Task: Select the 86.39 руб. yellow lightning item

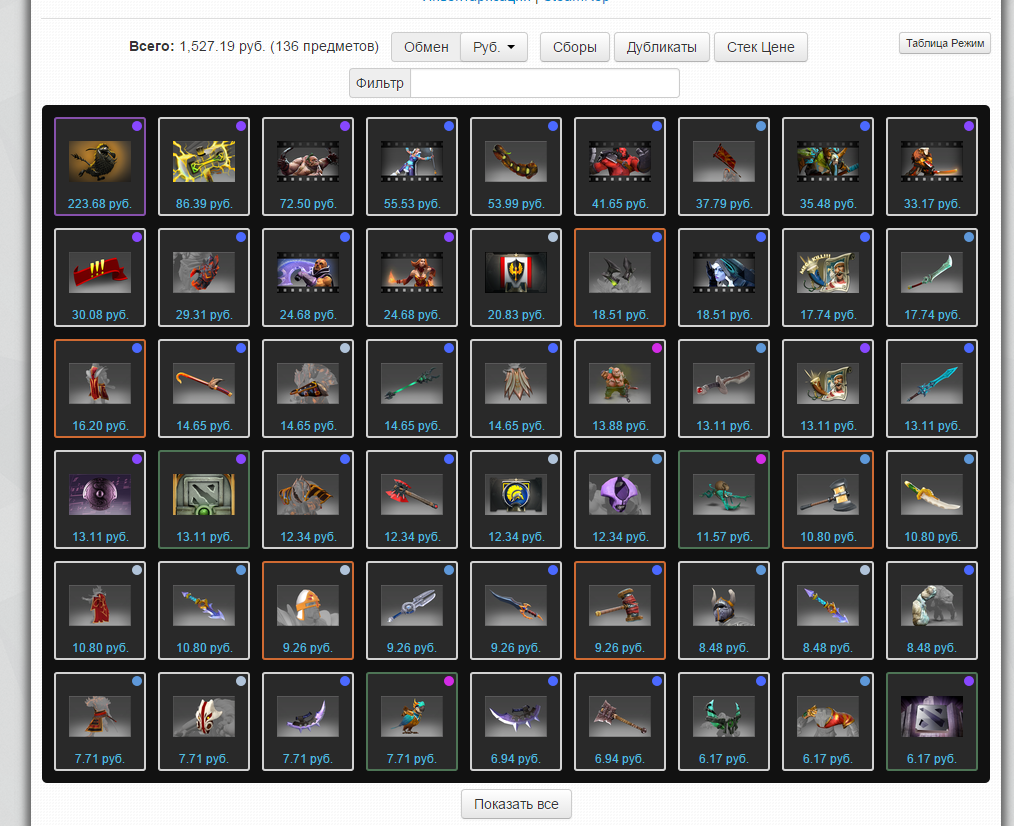Action: point(204,166)
